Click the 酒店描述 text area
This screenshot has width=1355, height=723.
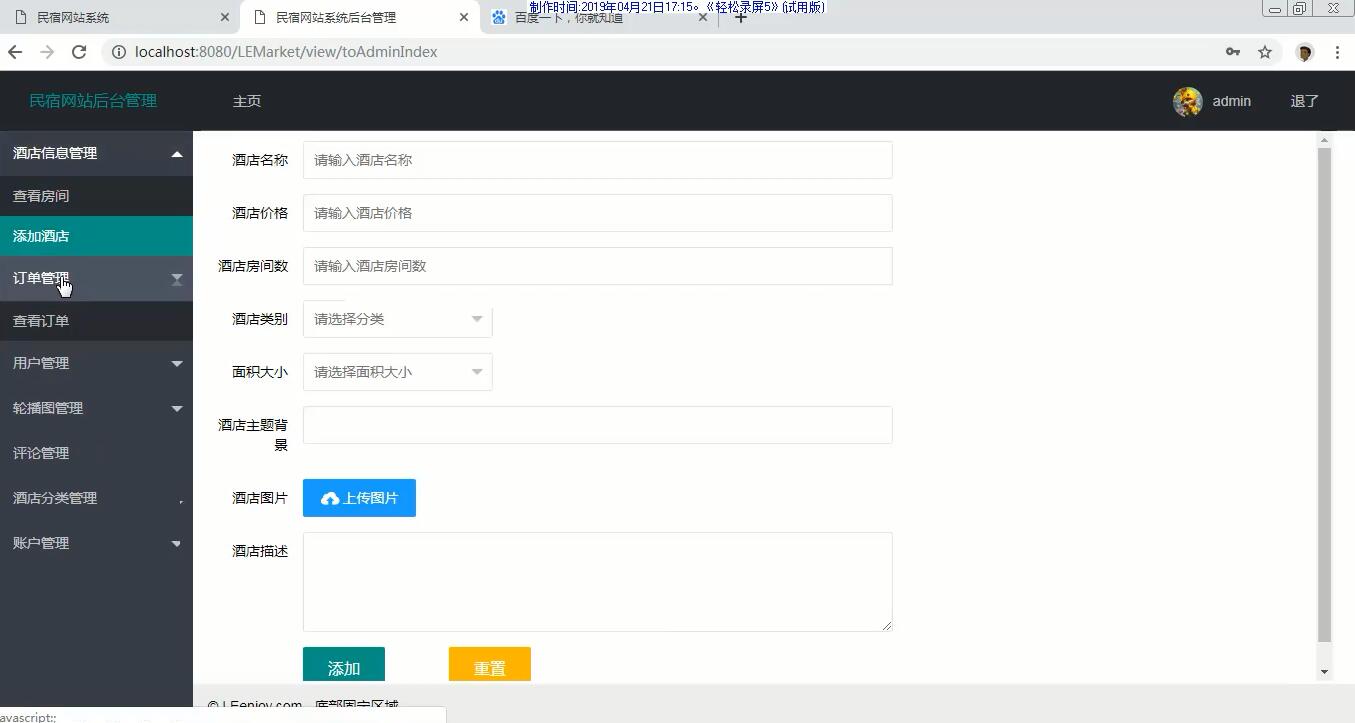[597, 582]
